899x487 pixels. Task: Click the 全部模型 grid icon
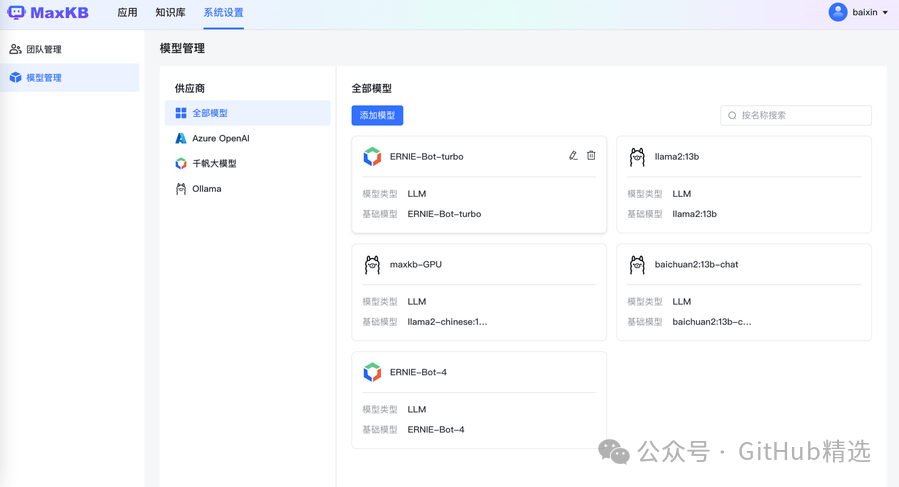pyautogui.click(x=181, y=113)
